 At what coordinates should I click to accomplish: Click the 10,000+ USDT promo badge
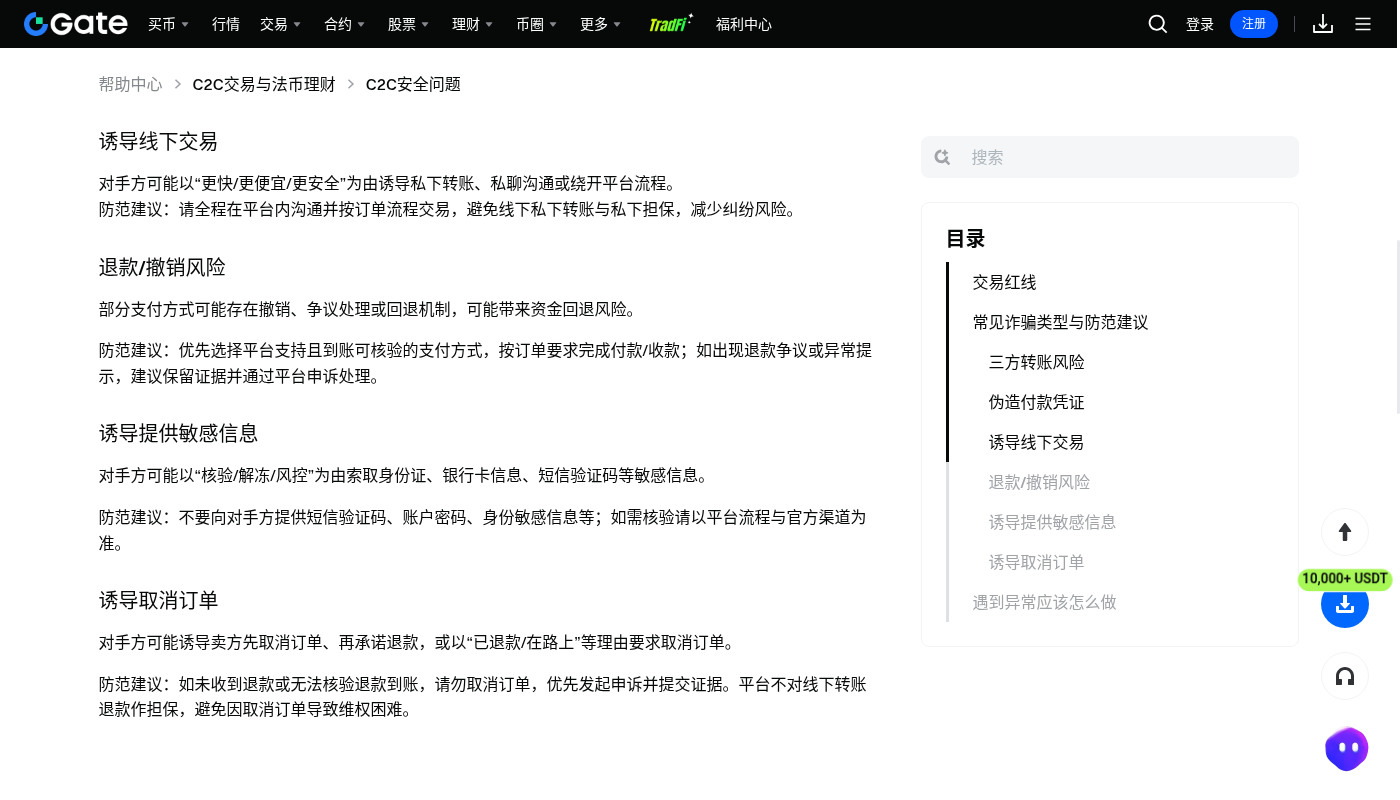tap(1345, 579)
